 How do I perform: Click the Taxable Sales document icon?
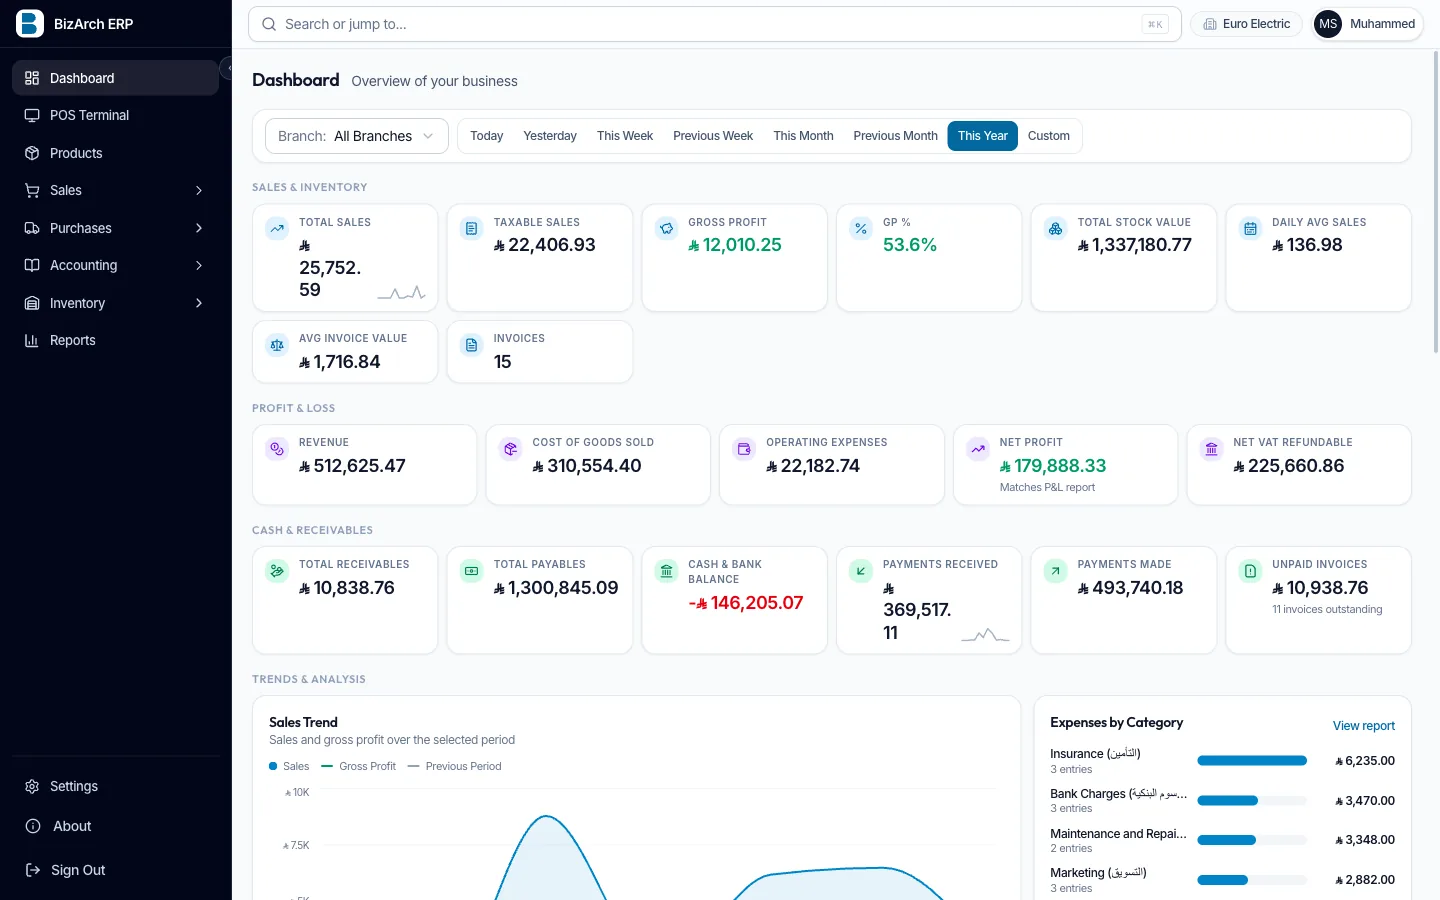(x=471, y=229)
